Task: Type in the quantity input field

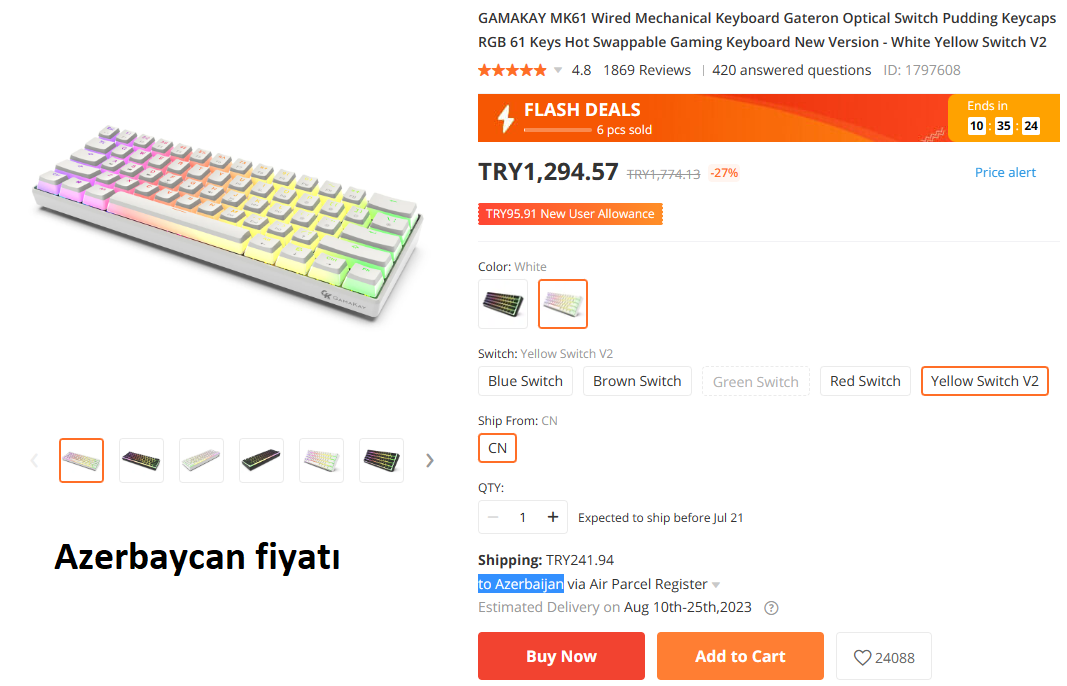Action: click(522, 517)
